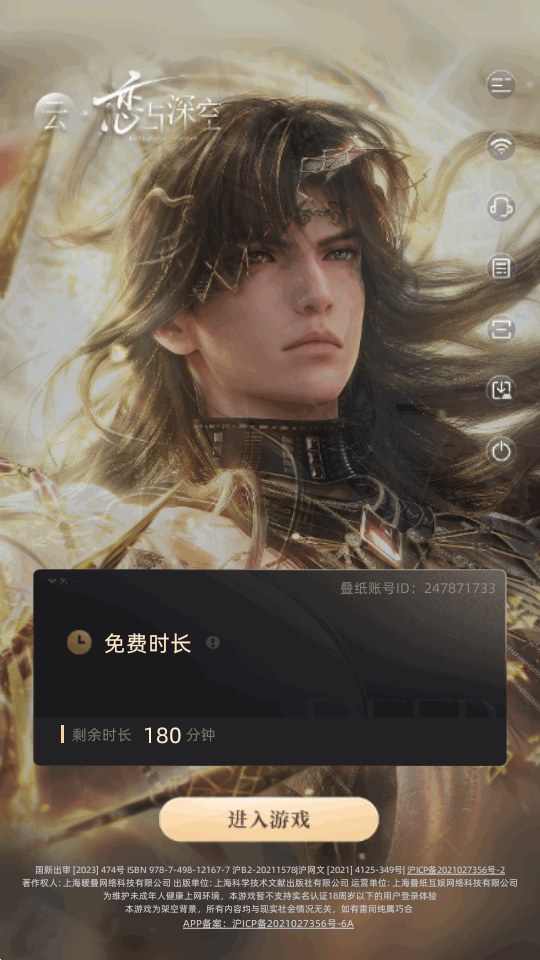The image size is (540, 960).
Task: Click the 免费时长 title label
Action: point(148,643)
